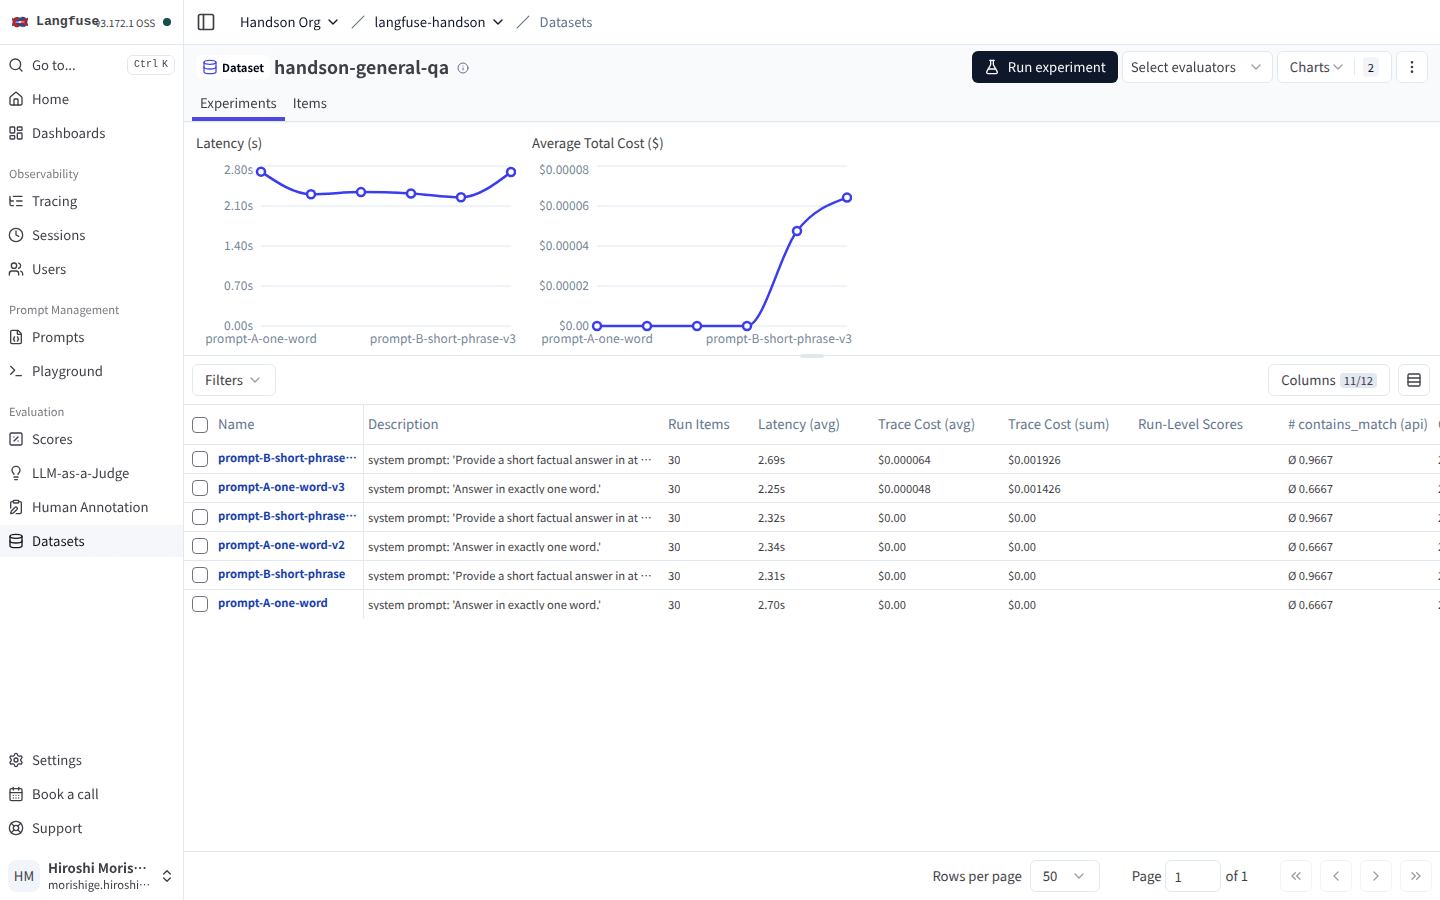Switch to the Experiments tab
1440x900 pixels.
(x=238, y=103)
